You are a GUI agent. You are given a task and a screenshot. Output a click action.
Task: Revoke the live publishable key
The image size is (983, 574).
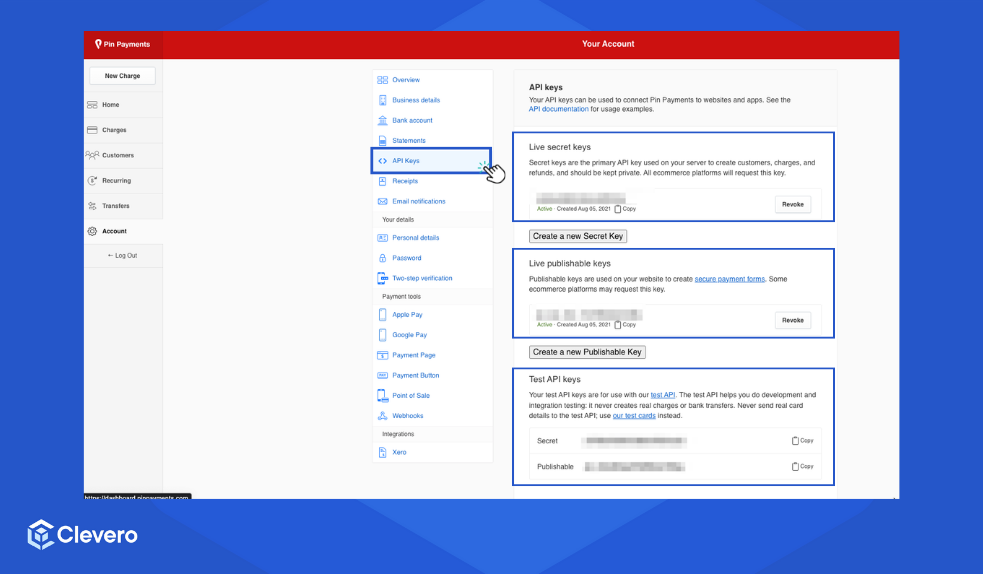point(792,320)
